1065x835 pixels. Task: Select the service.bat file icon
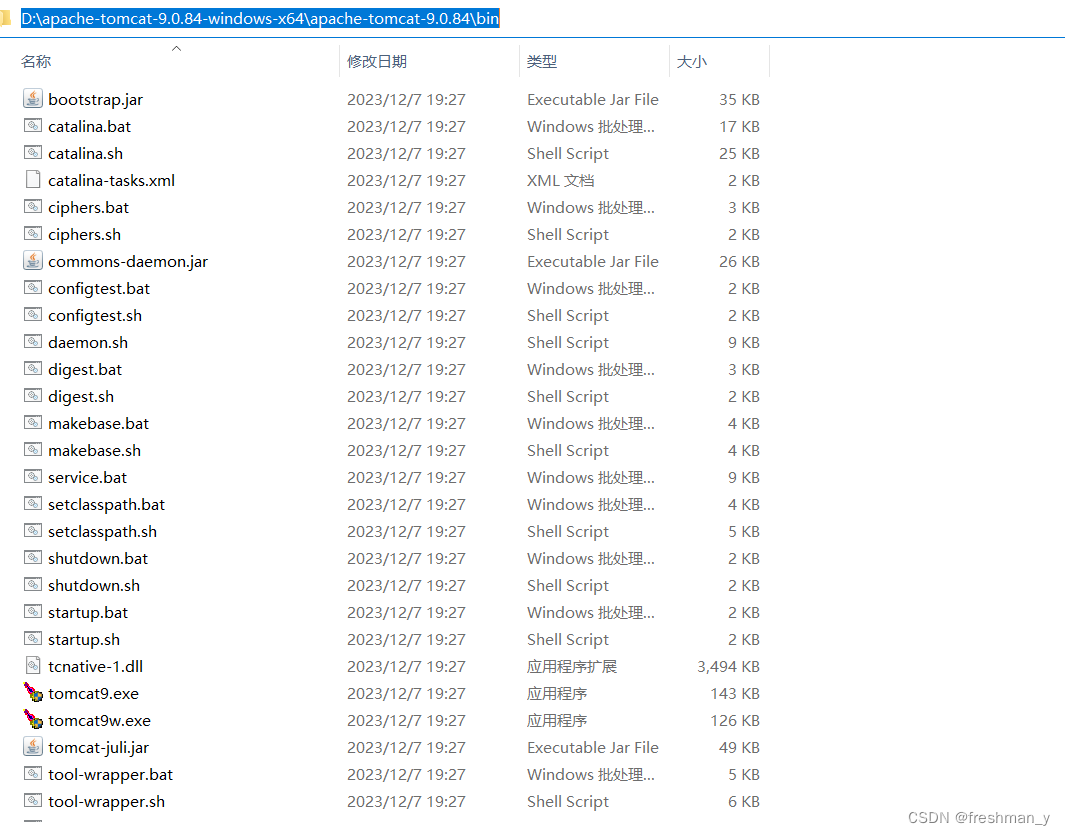[33, 477]
